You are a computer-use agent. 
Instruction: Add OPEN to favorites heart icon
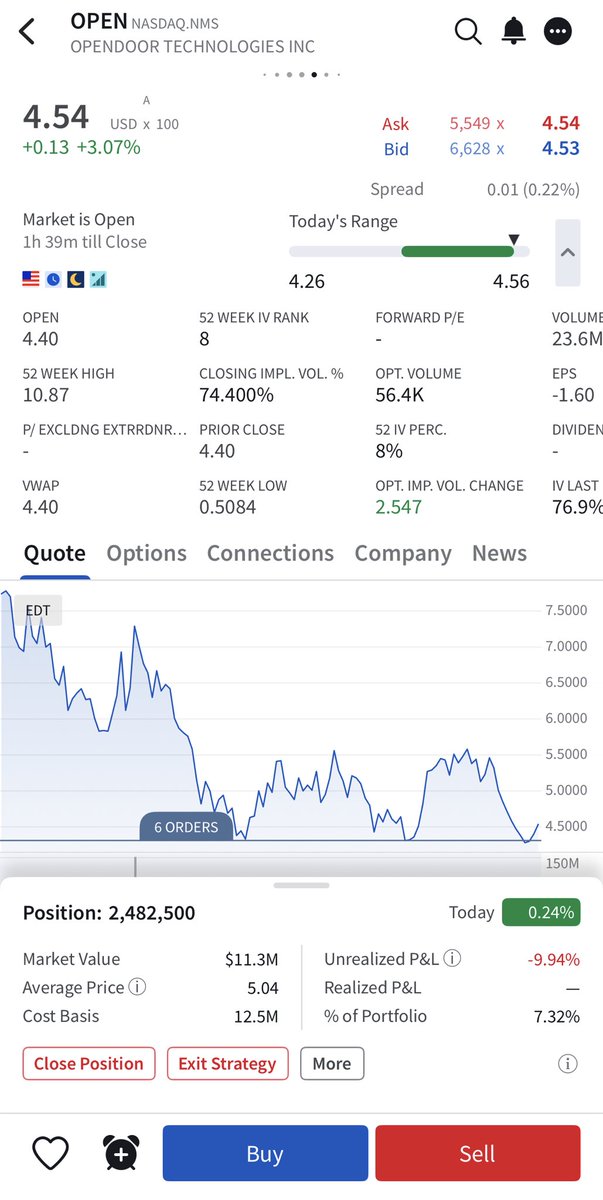(x=50, y=1153)
